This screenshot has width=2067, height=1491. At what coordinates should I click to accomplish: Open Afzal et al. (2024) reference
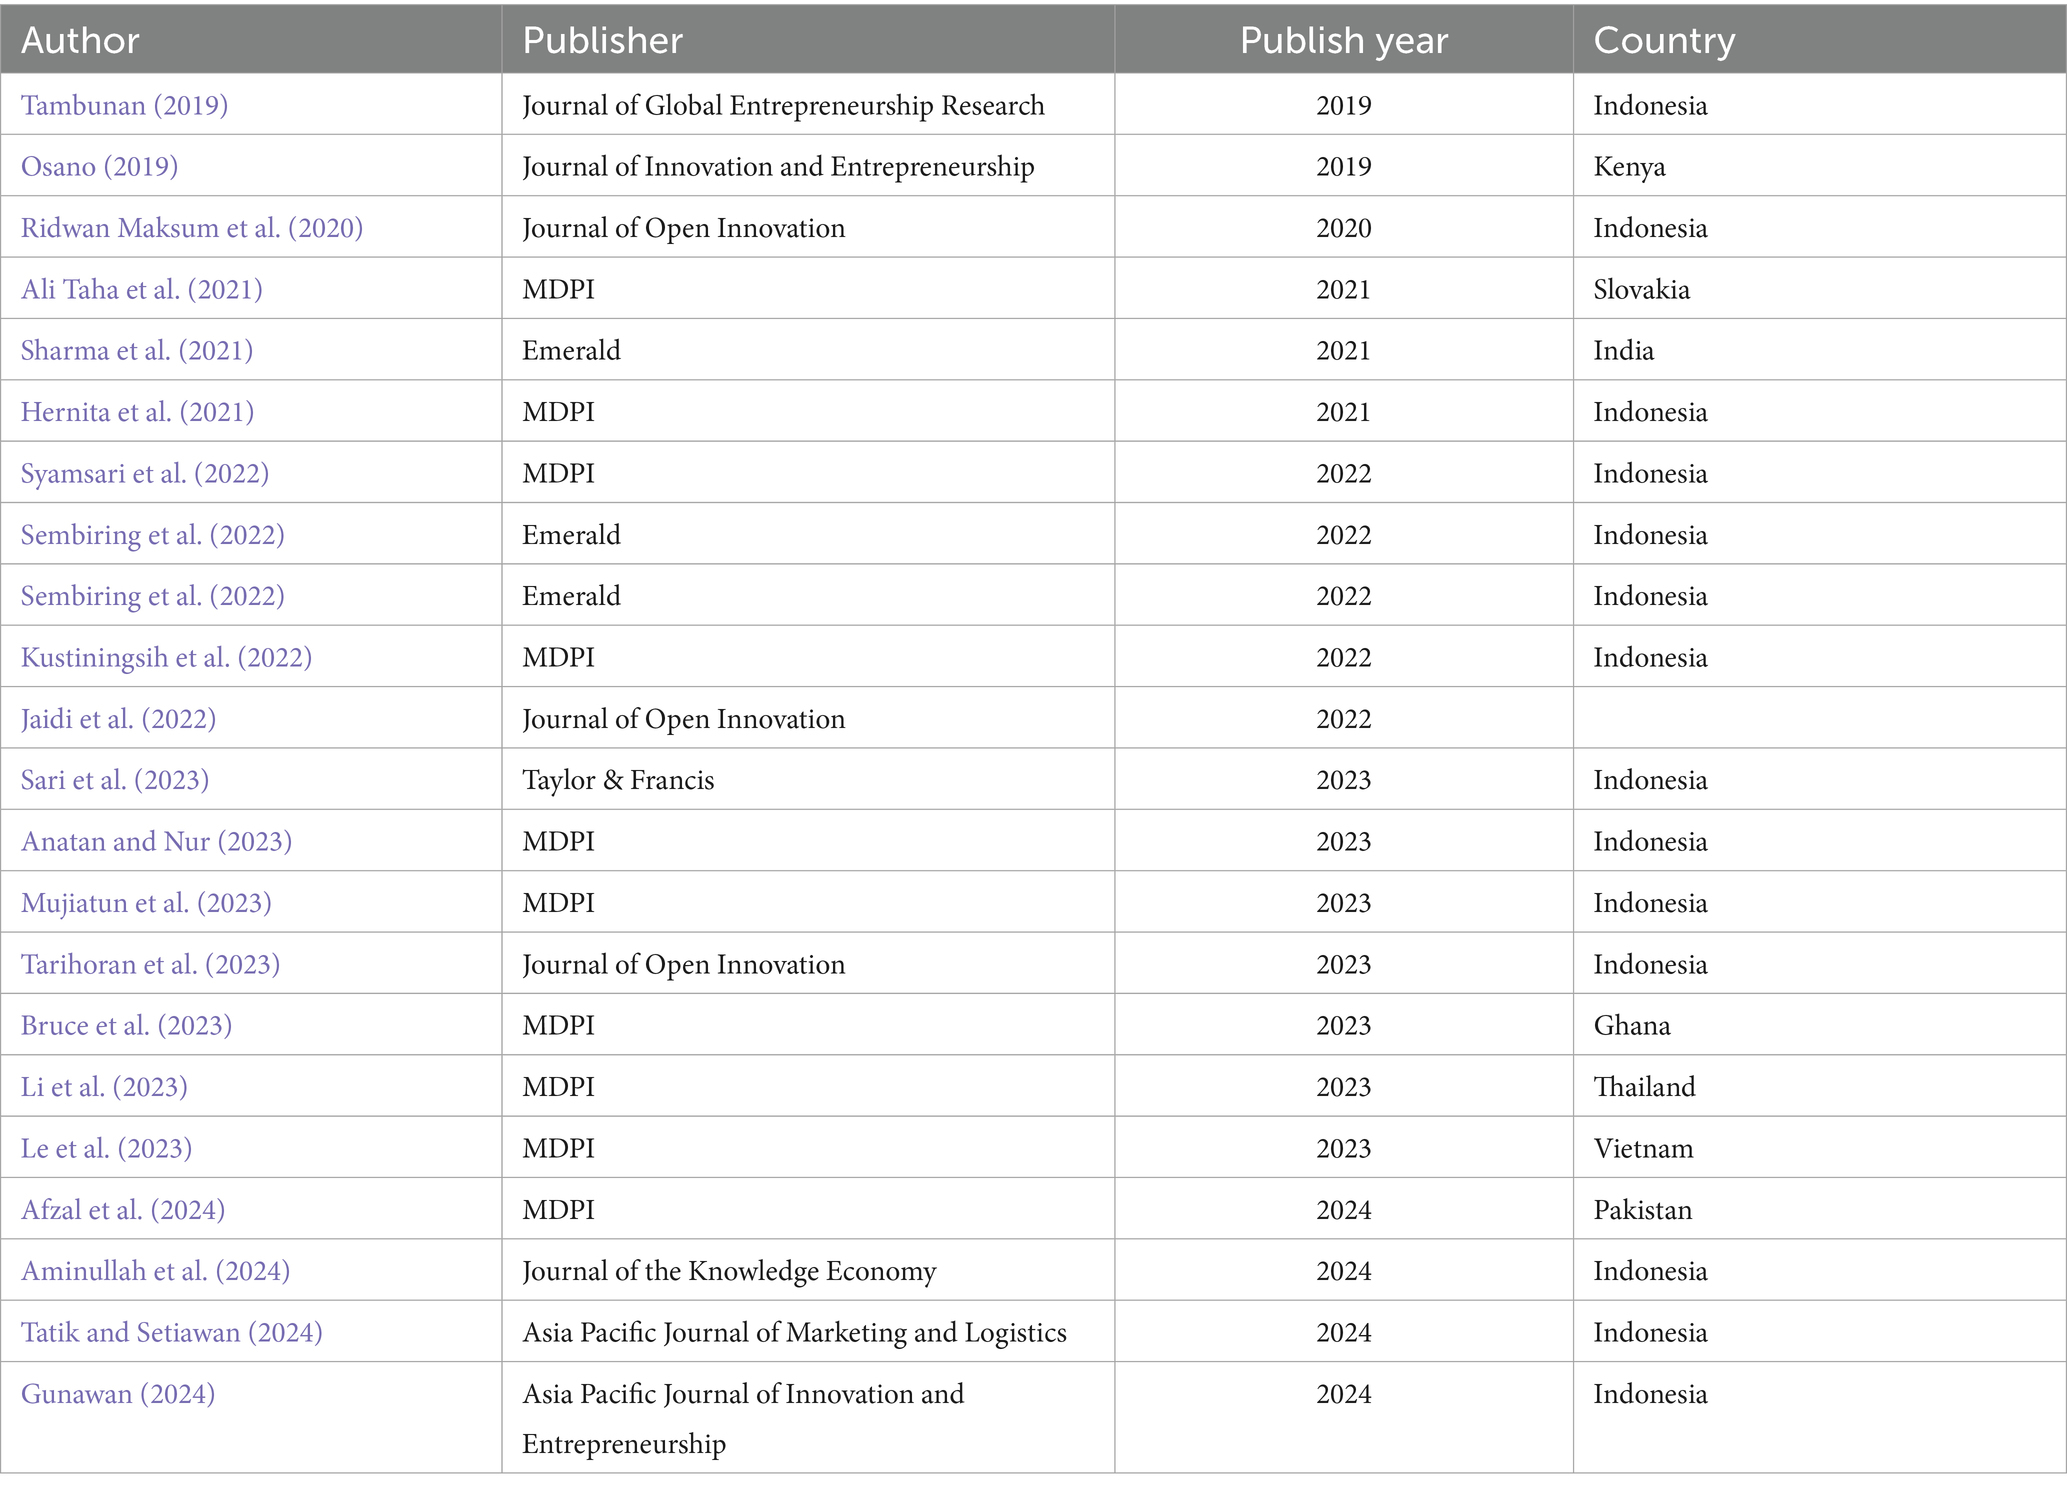point(122,1210)
